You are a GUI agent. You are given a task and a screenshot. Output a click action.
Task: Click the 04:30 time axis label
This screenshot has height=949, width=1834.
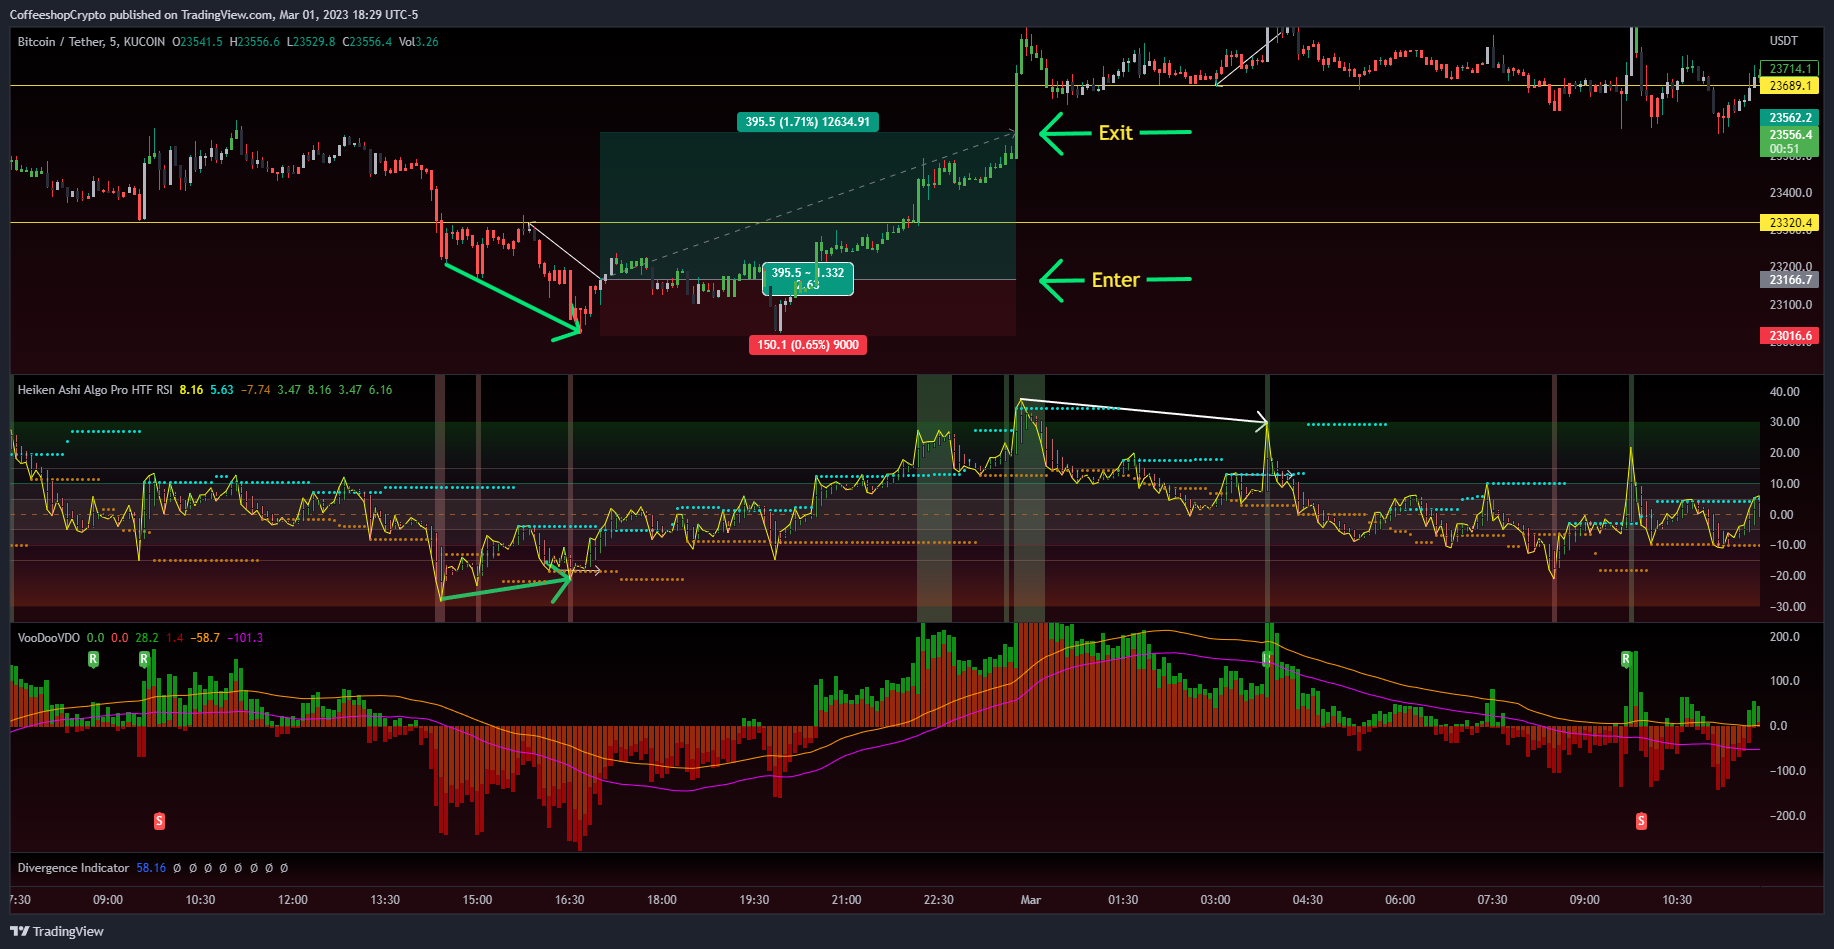pos(1307,900)
